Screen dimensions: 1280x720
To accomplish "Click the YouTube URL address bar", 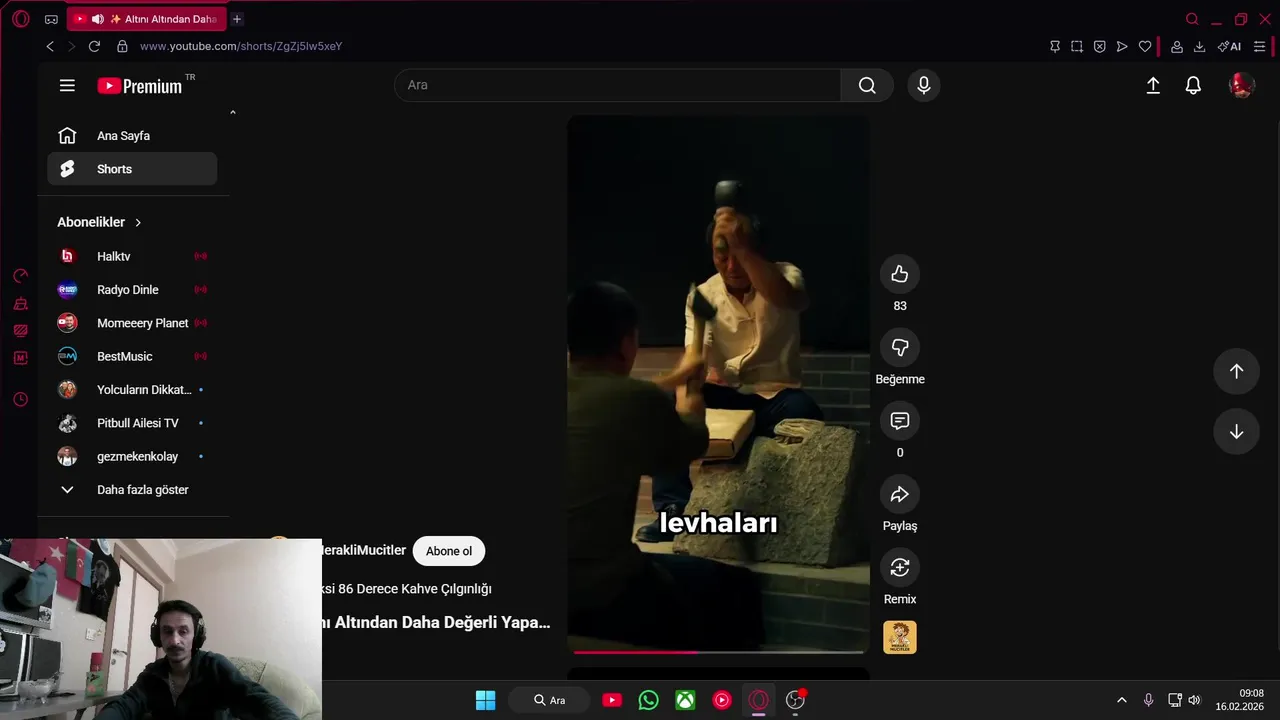I will tap(240, 46).
